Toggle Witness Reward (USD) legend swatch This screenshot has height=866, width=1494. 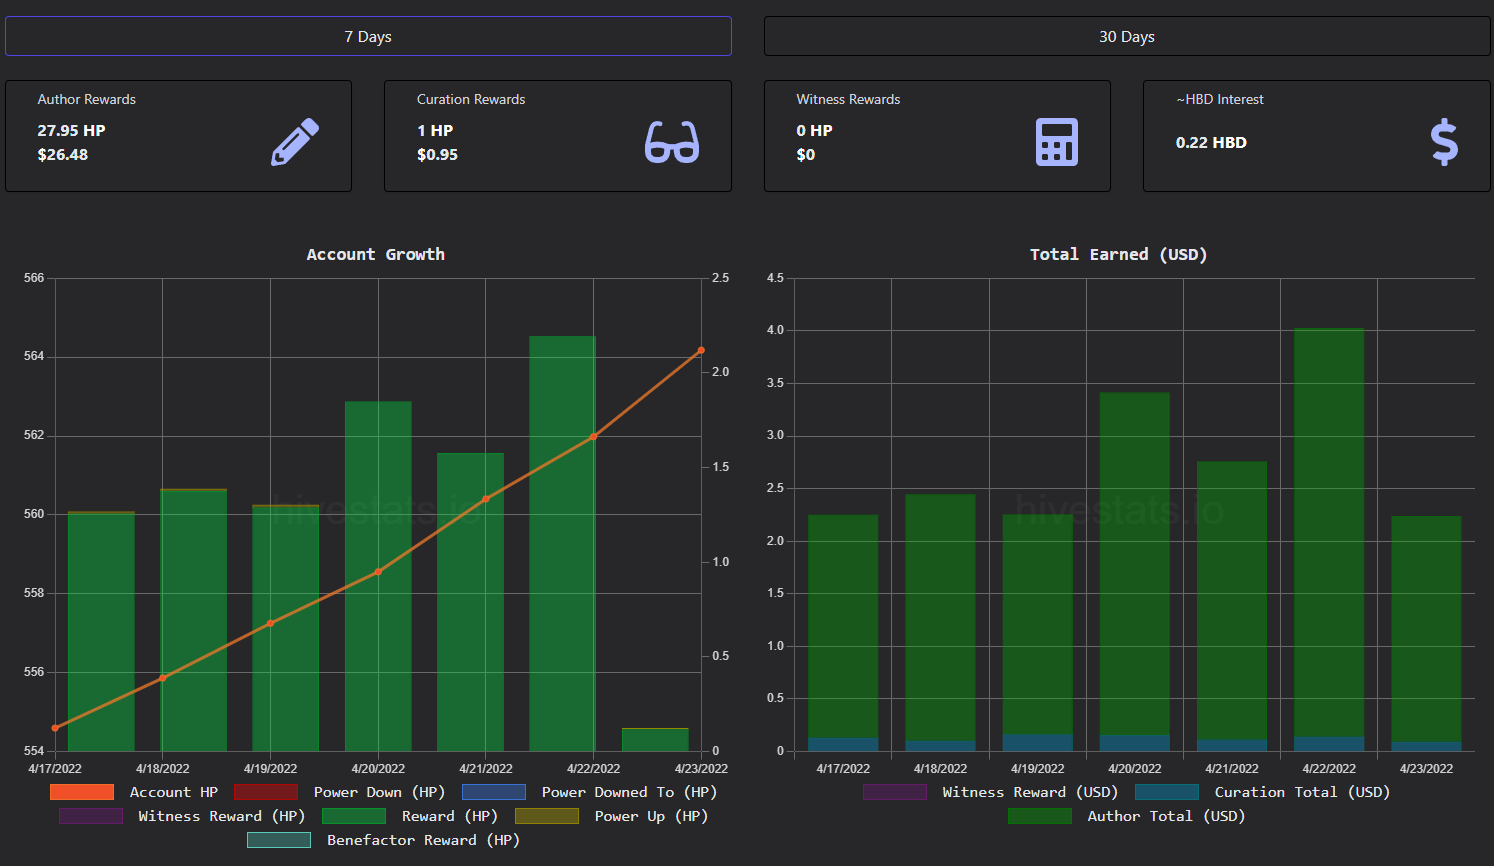(895, 792)
